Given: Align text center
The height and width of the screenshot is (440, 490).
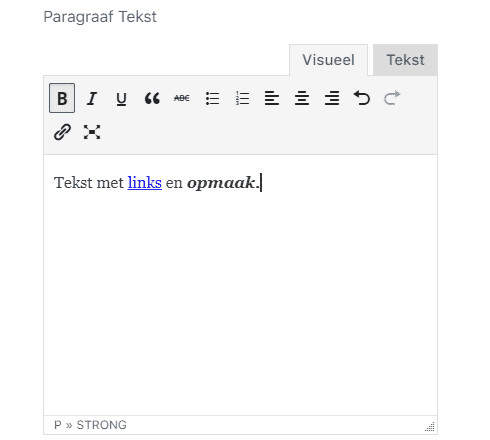Looking at the screenshot, I should pyautogui.click(x=302, y=98).
